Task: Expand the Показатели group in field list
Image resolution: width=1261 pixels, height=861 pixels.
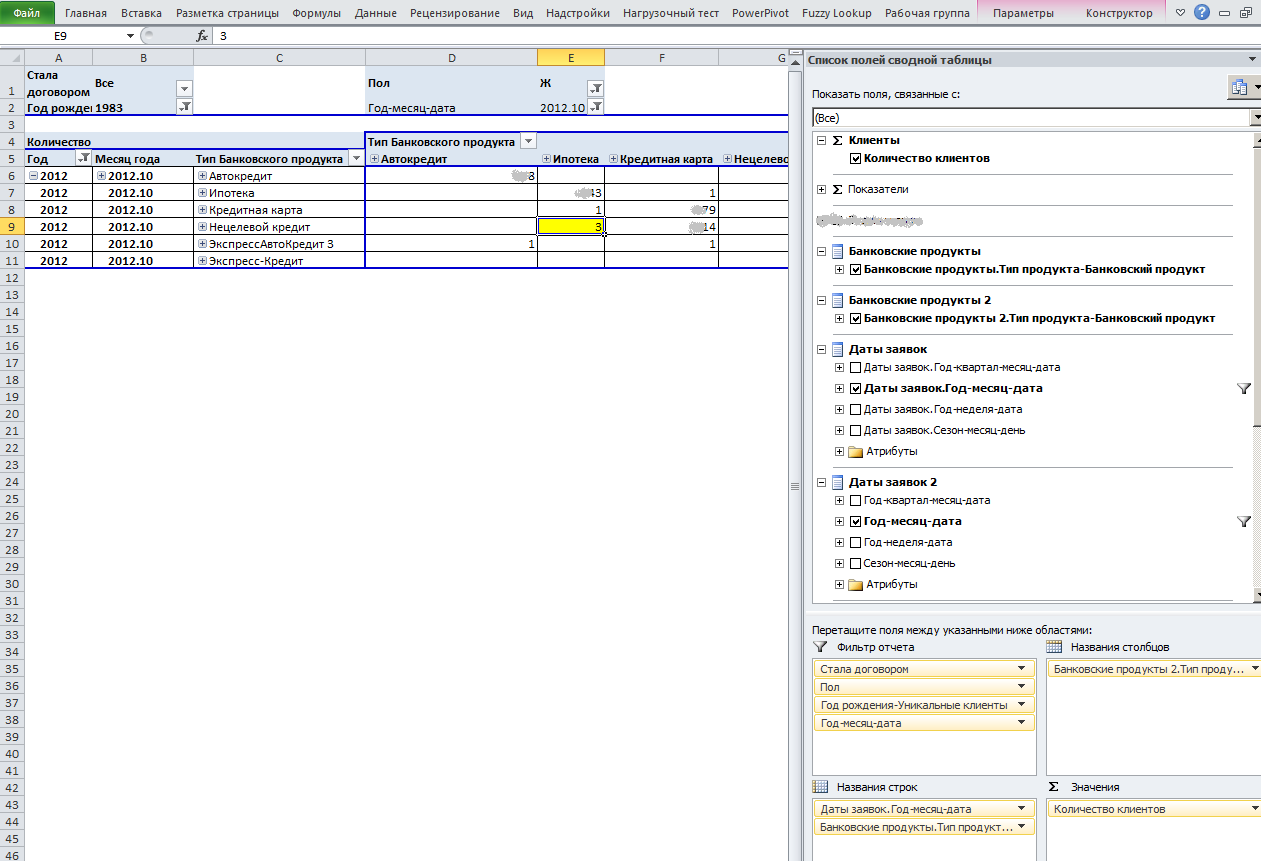Action: [x=822, y=189]
